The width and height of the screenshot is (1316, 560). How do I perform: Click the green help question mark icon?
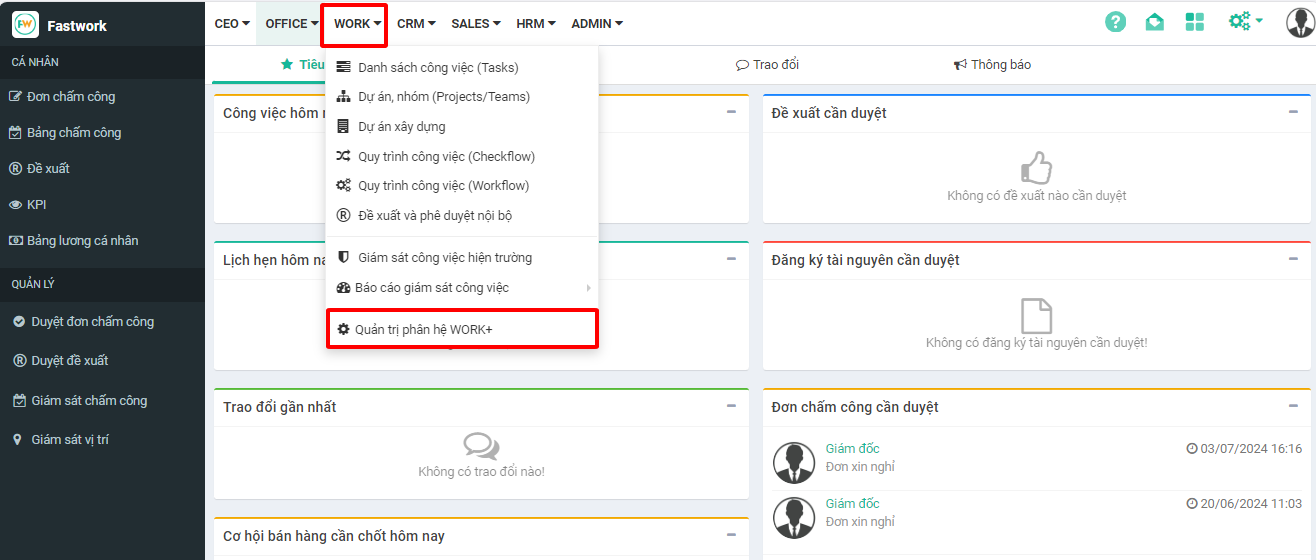point(1115,22)
